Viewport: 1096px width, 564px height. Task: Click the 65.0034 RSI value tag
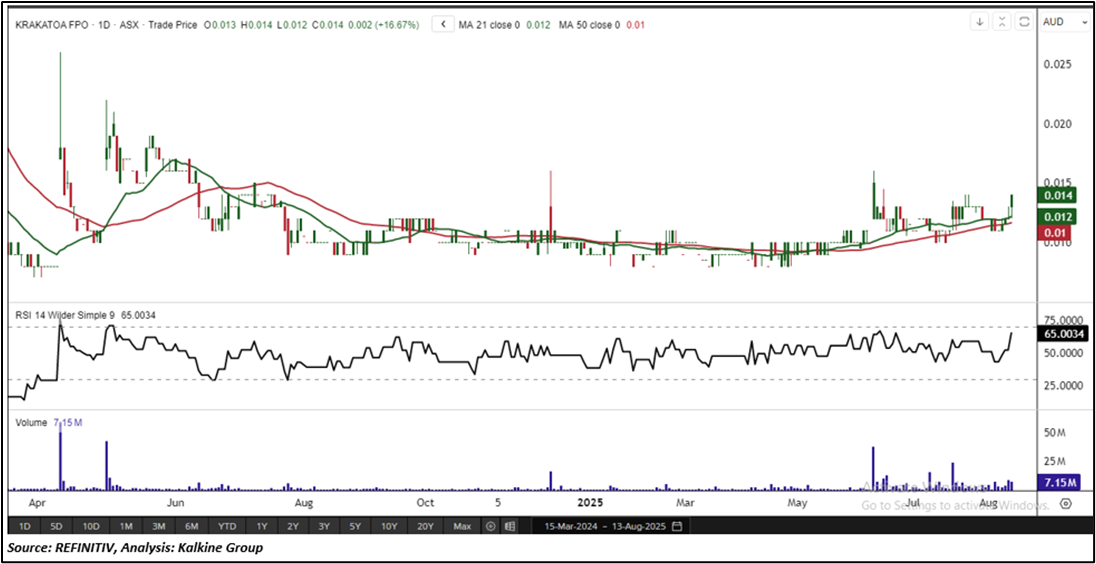1062,334
